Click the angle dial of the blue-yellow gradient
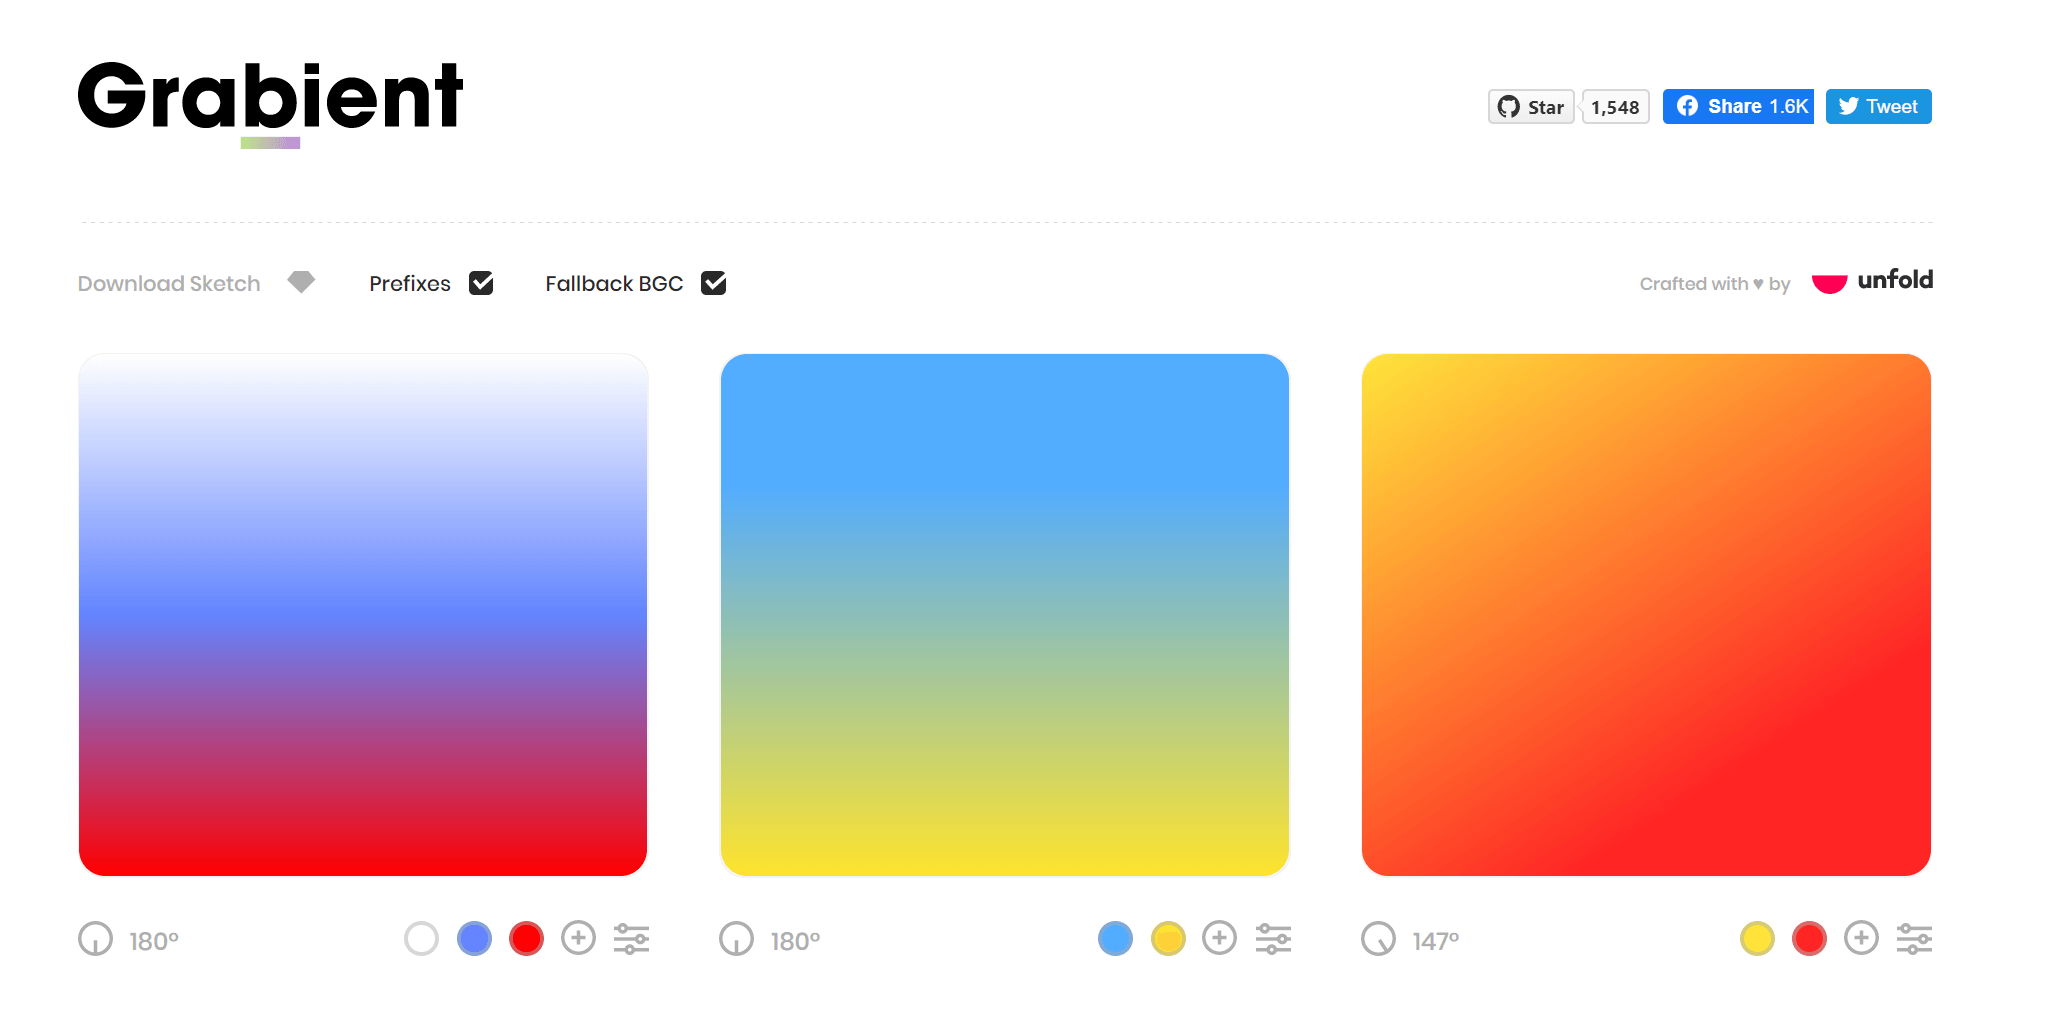The width and height of the screenshot is (2064, 1018). point(737,939)
